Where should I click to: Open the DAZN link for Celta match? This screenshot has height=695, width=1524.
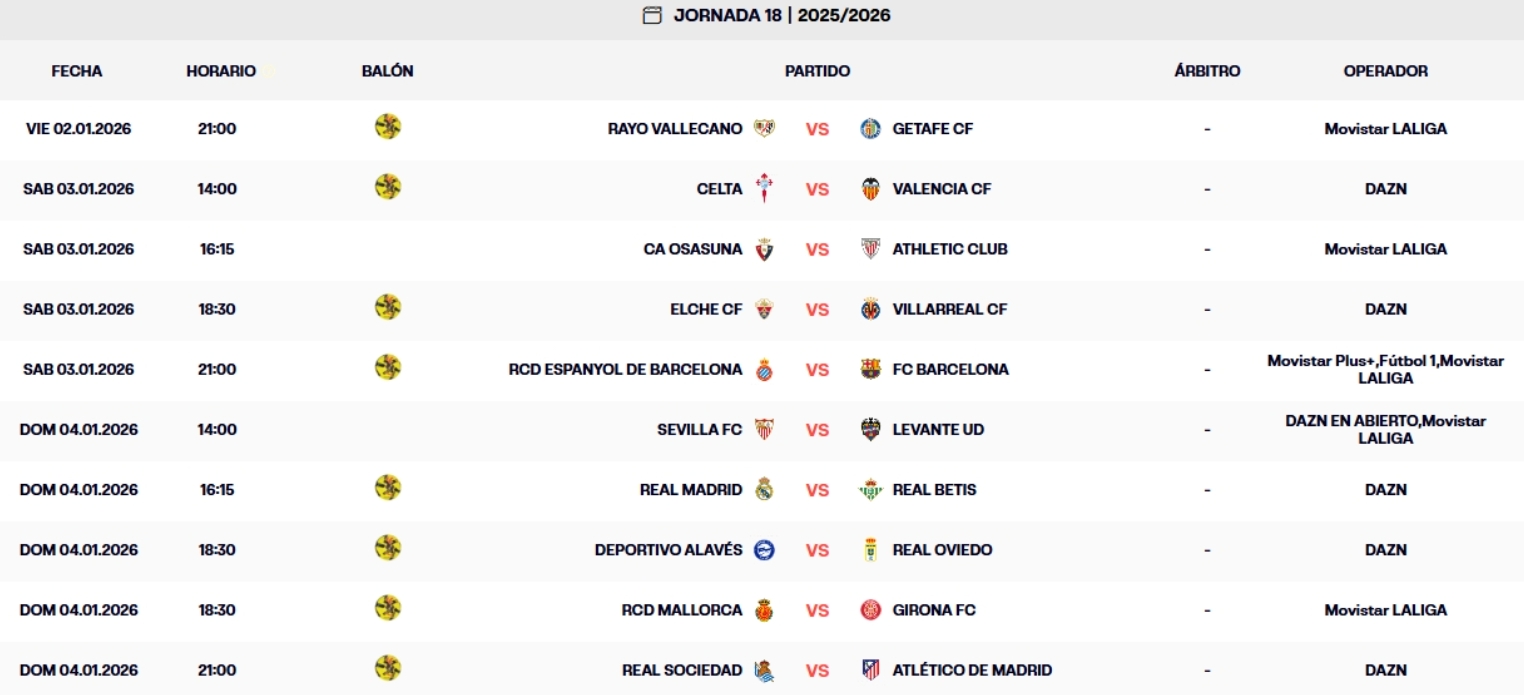1388,188
